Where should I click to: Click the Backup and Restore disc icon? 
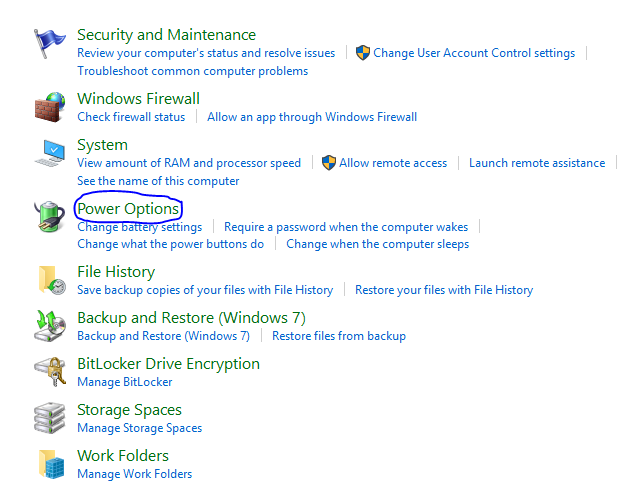[50, 326]
